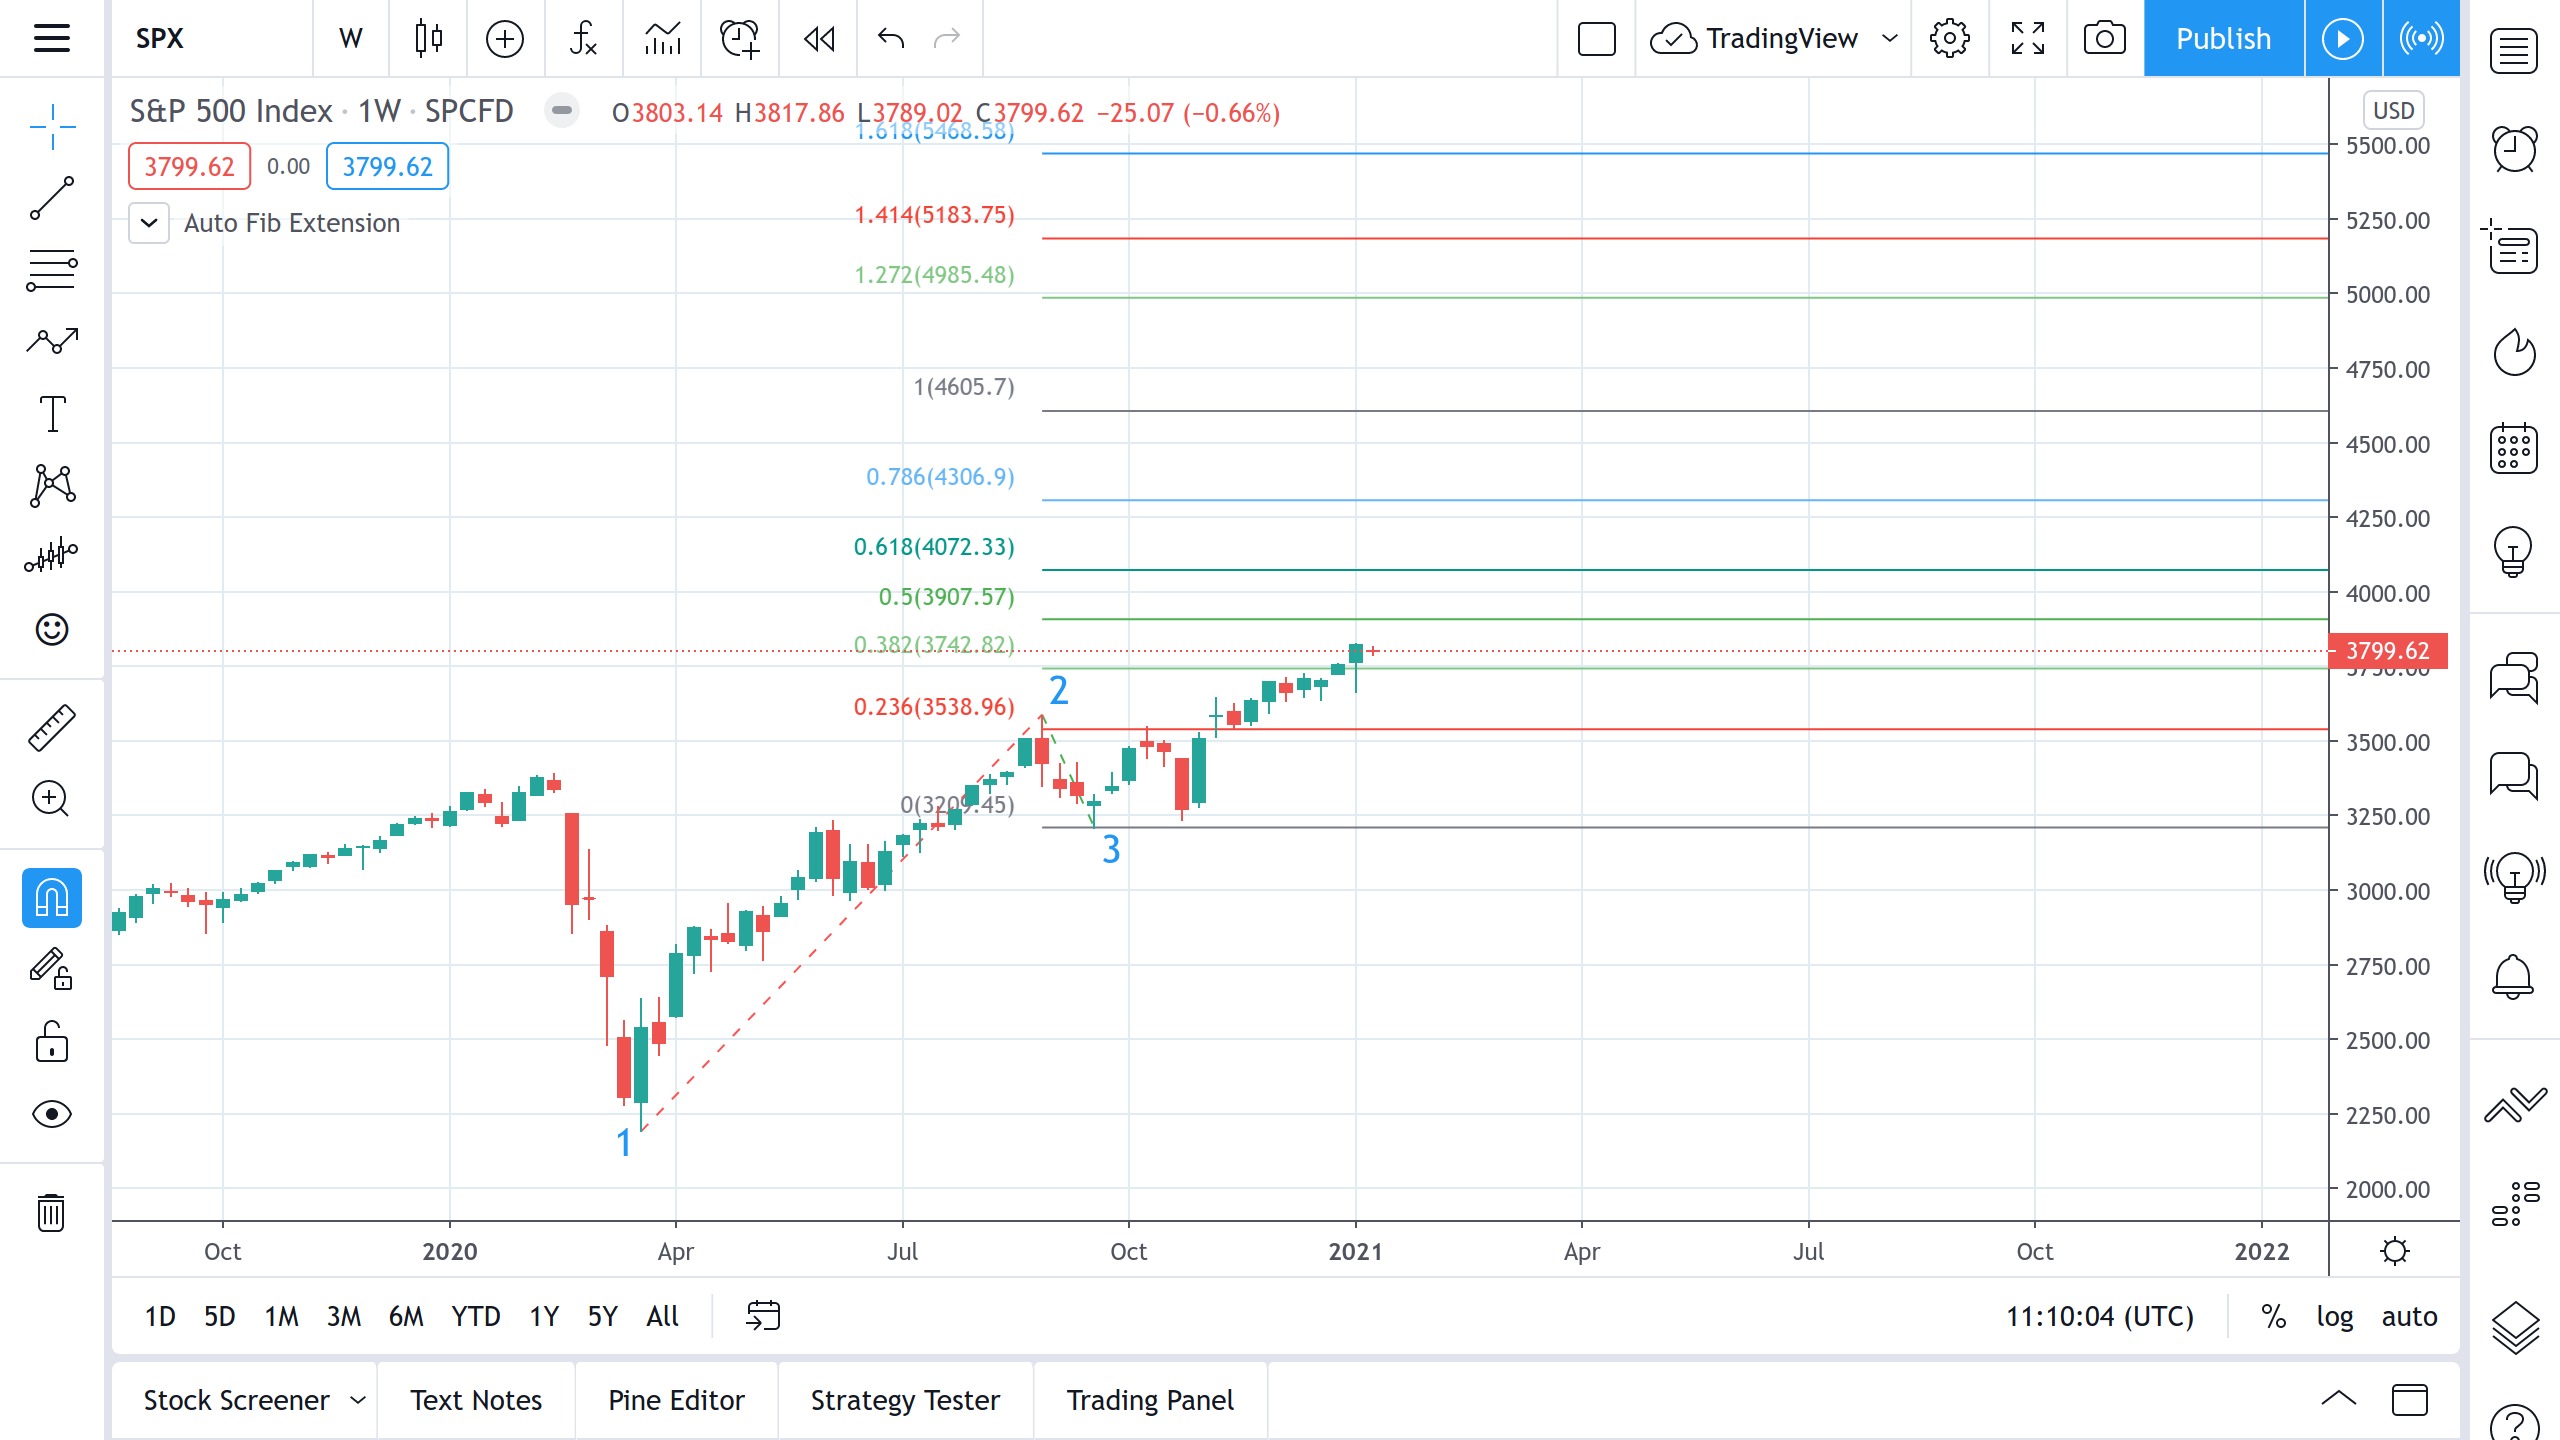Expand the Auto Fib Extension legend chevron
The width and height of the screenshot is (2560, 1440).
point(149,223)
